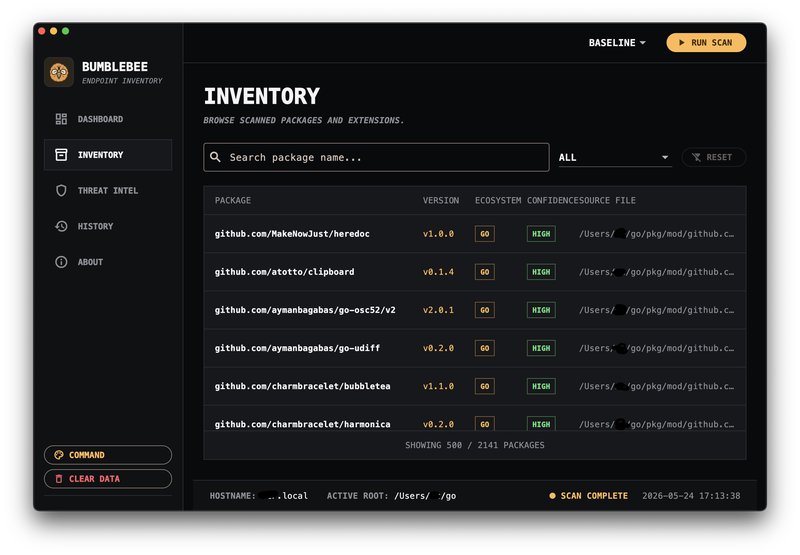
Task: Click the trash icon in Clear Data
Action: pyautogui.click(x=59, y=478)
